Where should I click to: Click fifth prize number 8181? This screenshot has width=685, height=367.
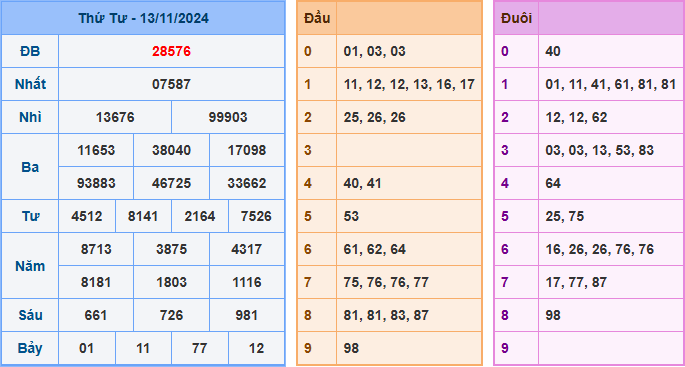point(96,282)
